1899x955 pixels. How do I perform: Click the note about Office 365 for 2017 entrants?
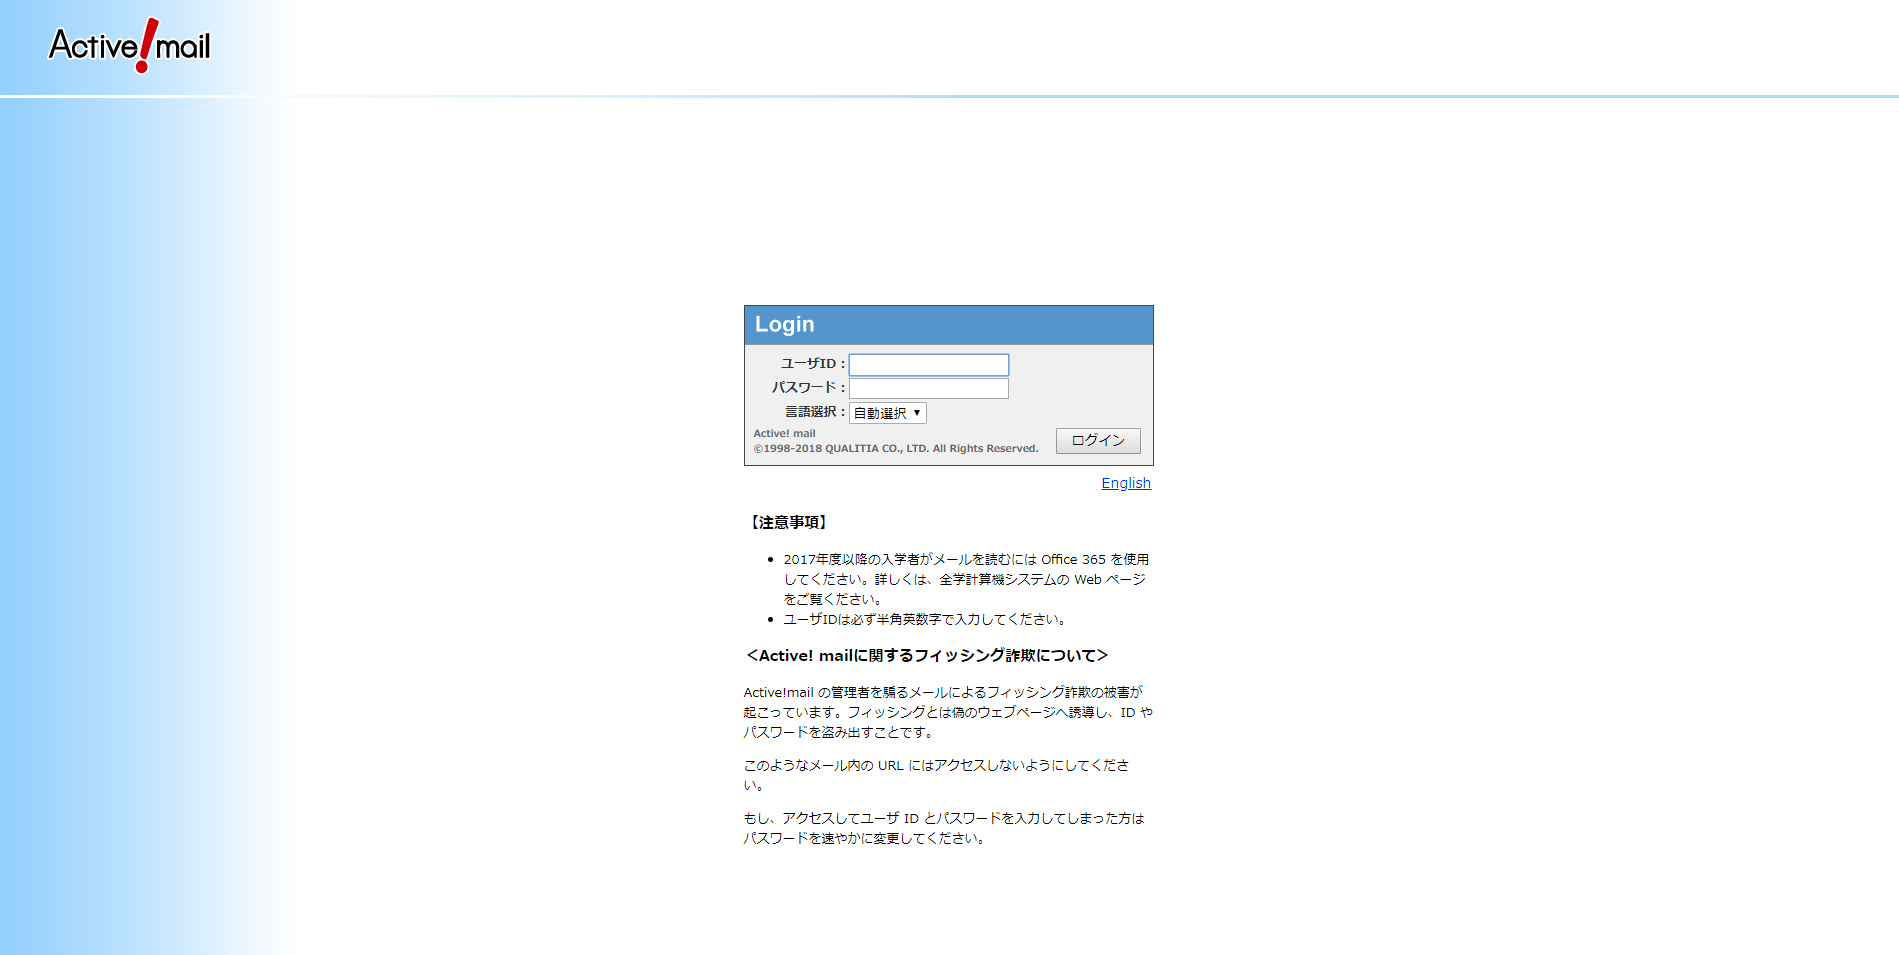coord(966,579)
